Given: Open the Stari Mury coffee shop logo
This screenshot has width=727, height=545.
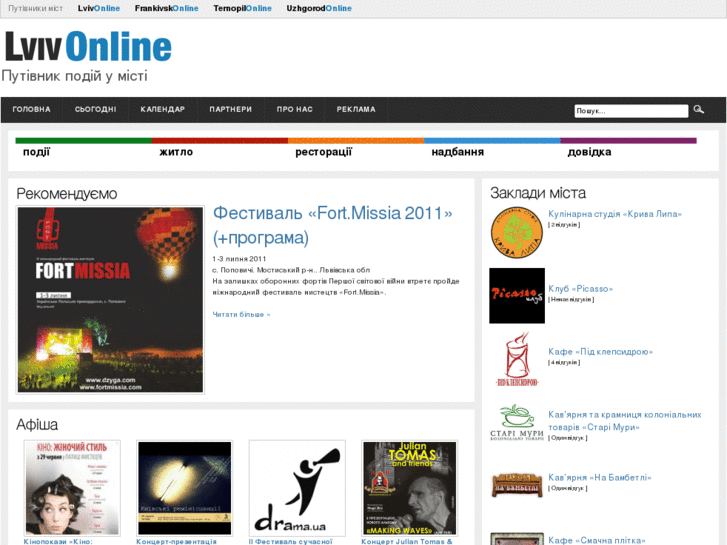Looking at the screenshot, I should (x=517, y=422).
